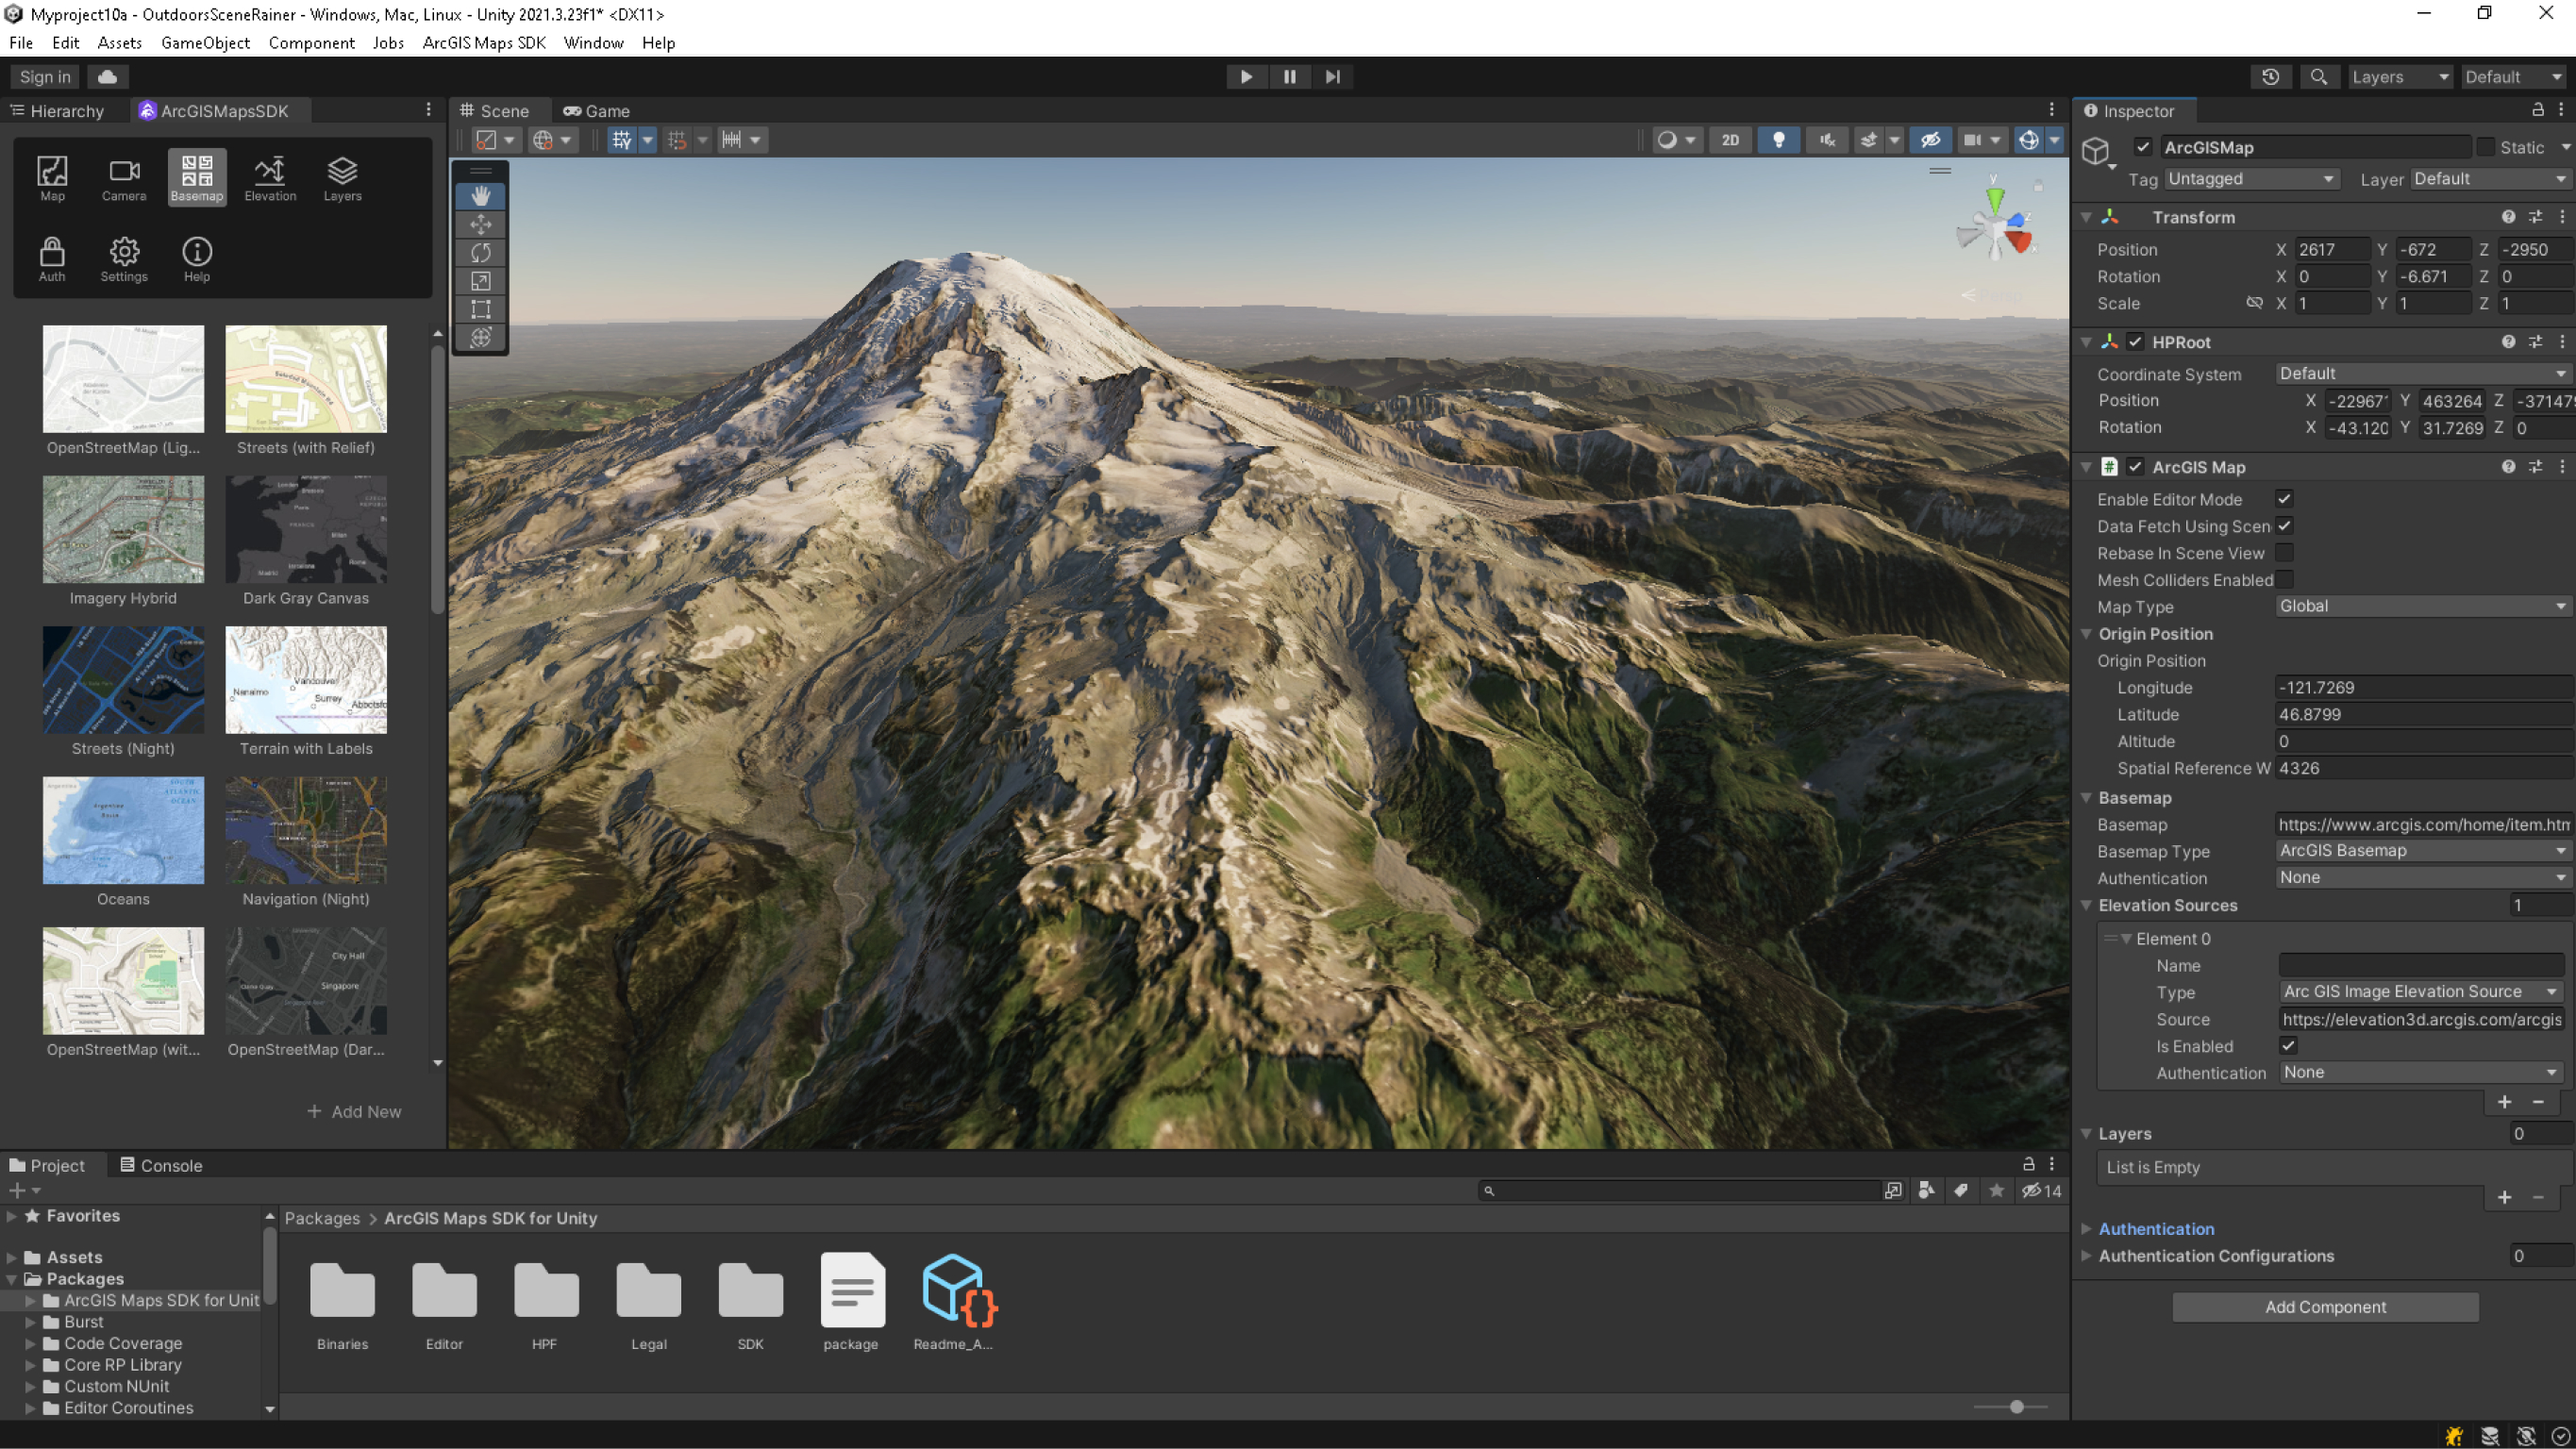Click the Pause button
The height and width of the screenshot is (1449, 2576).
1290,77
